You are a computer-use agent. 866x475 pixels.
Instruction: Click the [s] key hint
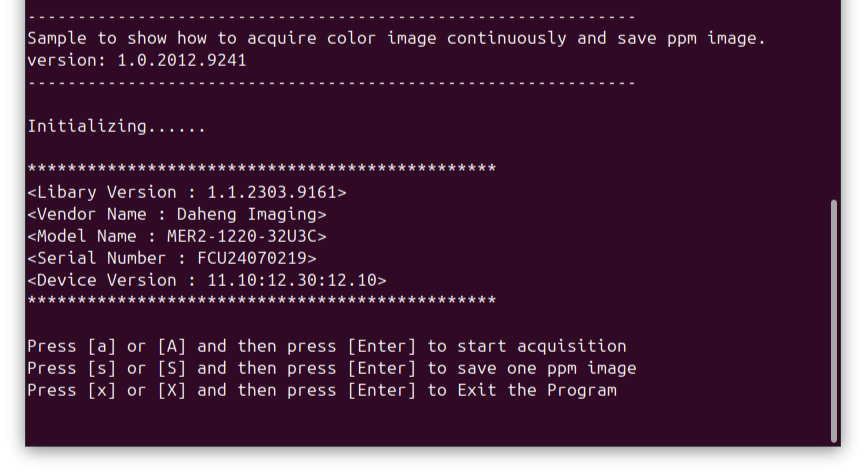102,368
